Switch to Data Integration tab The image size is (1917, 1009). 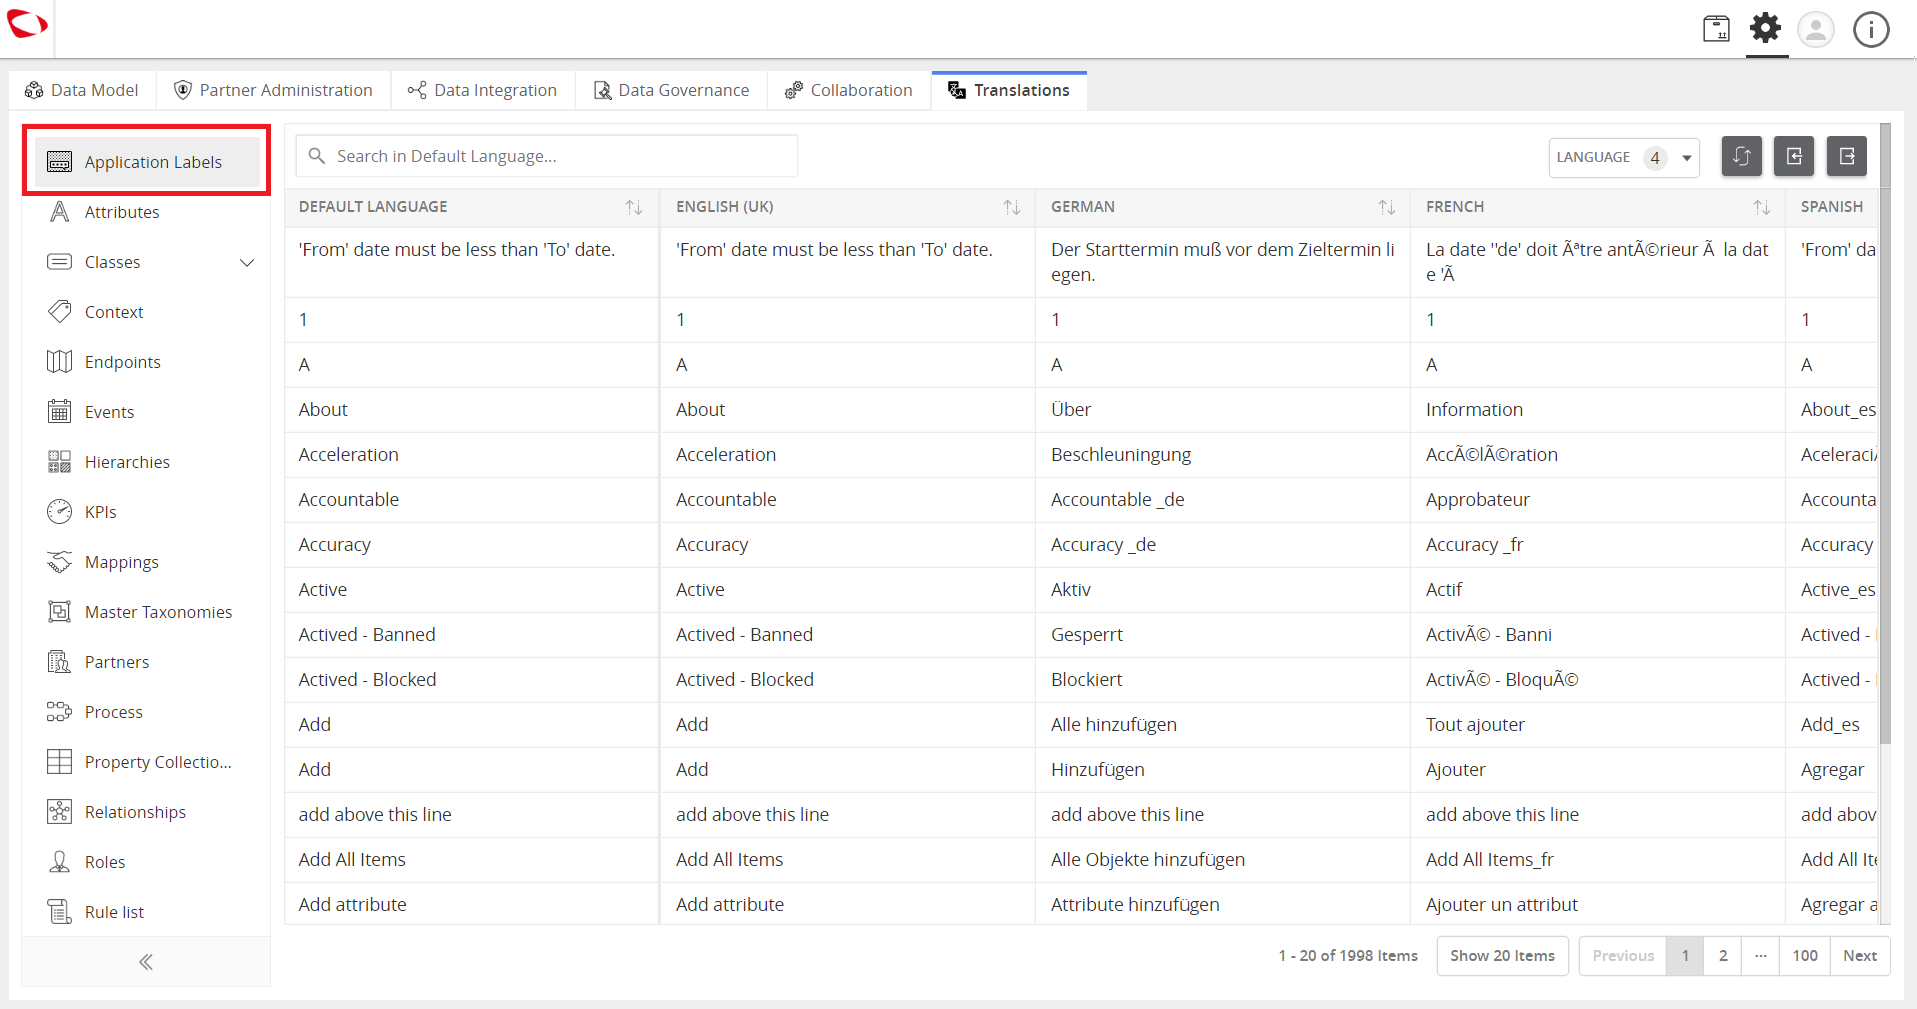point(482,90)
